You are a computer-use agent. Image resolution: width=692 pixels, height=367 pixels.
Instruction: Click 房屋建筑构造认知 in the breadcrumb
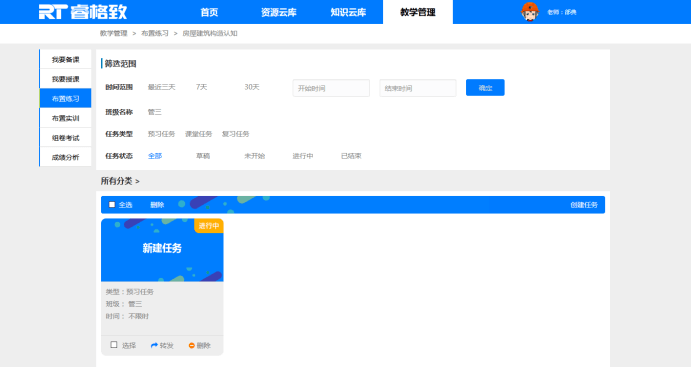(210, 33)
